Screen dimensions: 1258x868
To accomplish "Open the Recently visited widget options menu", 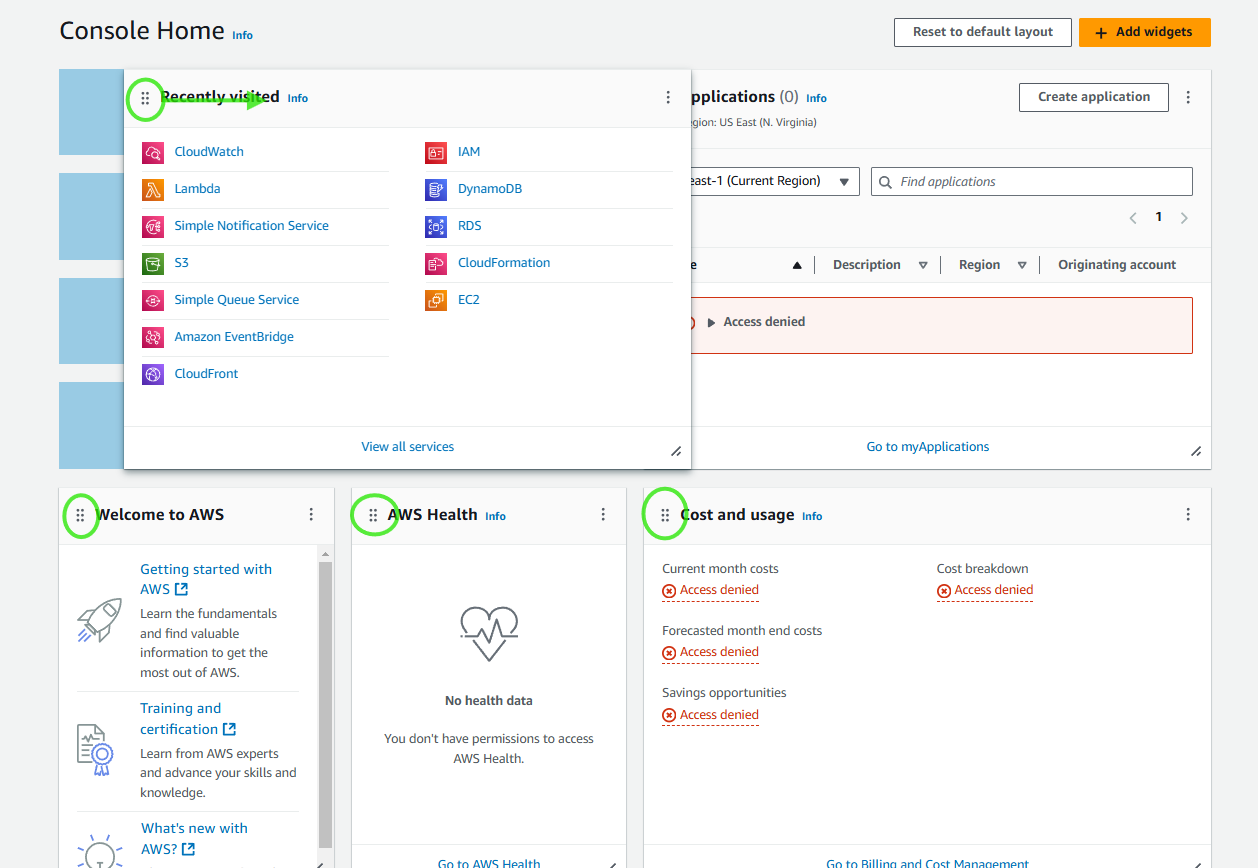I will pyautogui.click(x=668, y=97).
